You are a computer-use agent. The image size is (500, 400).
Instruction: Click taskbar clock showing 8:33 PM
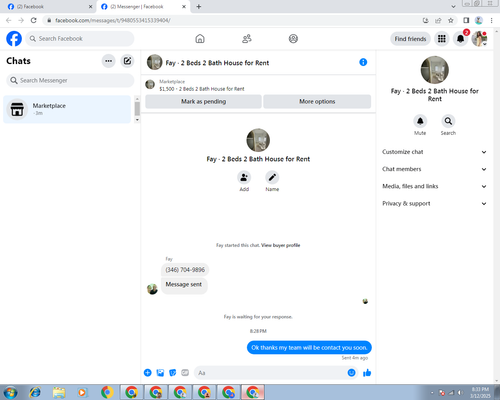pos(480,392)
